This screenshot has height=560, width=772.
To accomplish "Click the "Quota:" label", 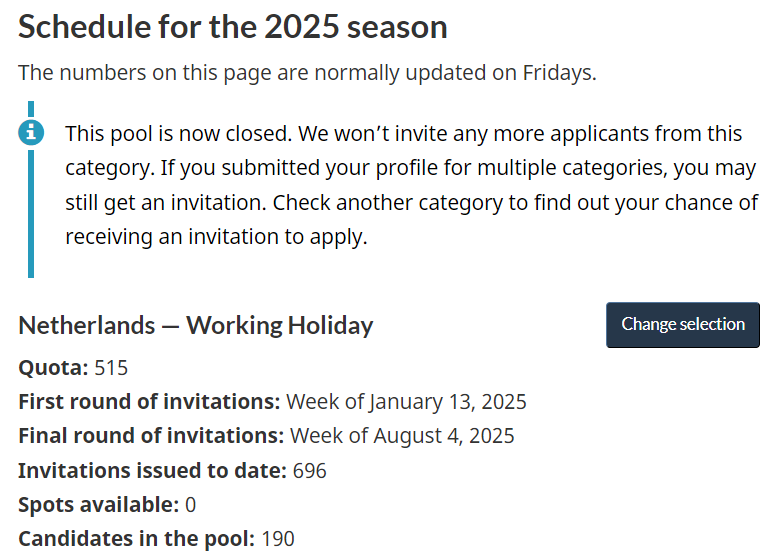I will pos(54,368).
